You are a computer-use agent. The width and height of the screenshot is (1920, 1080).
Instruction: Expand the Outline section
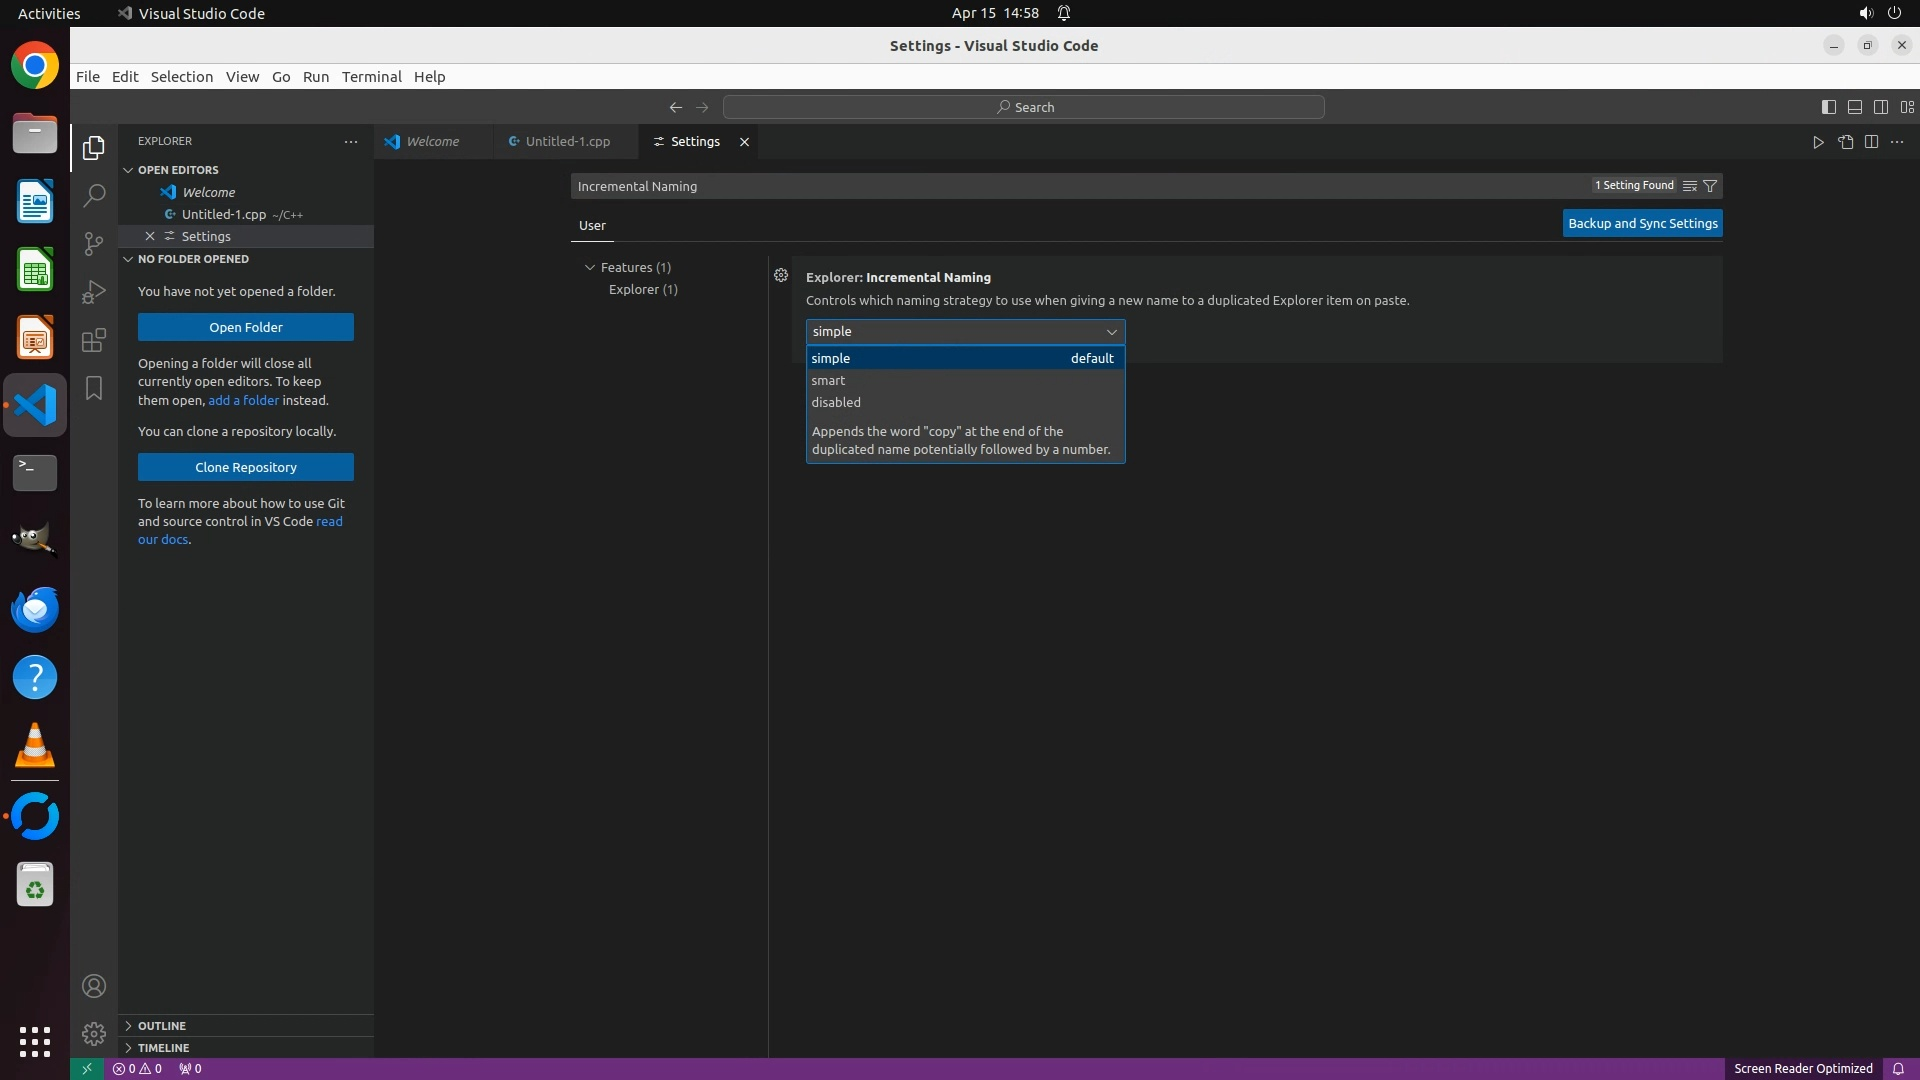coord(162,1026)
